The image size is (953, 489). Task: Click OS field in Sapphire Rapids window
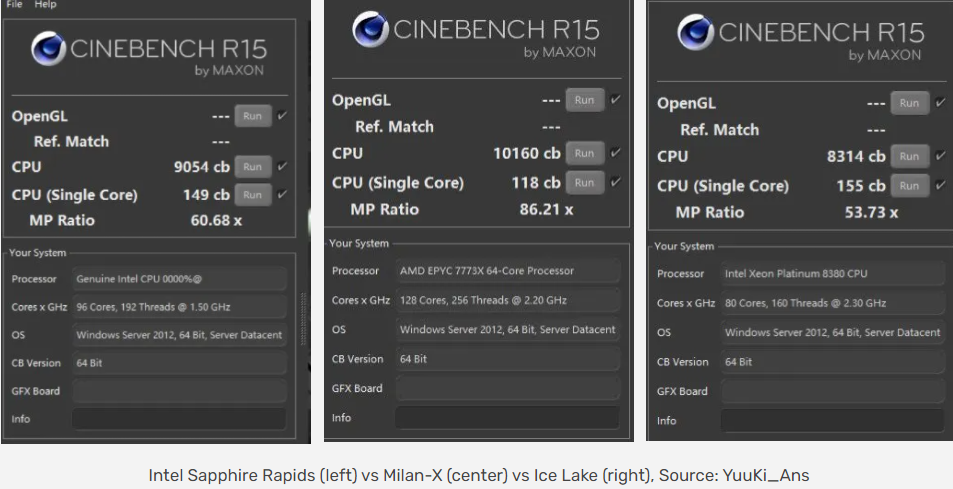[179, 335]
